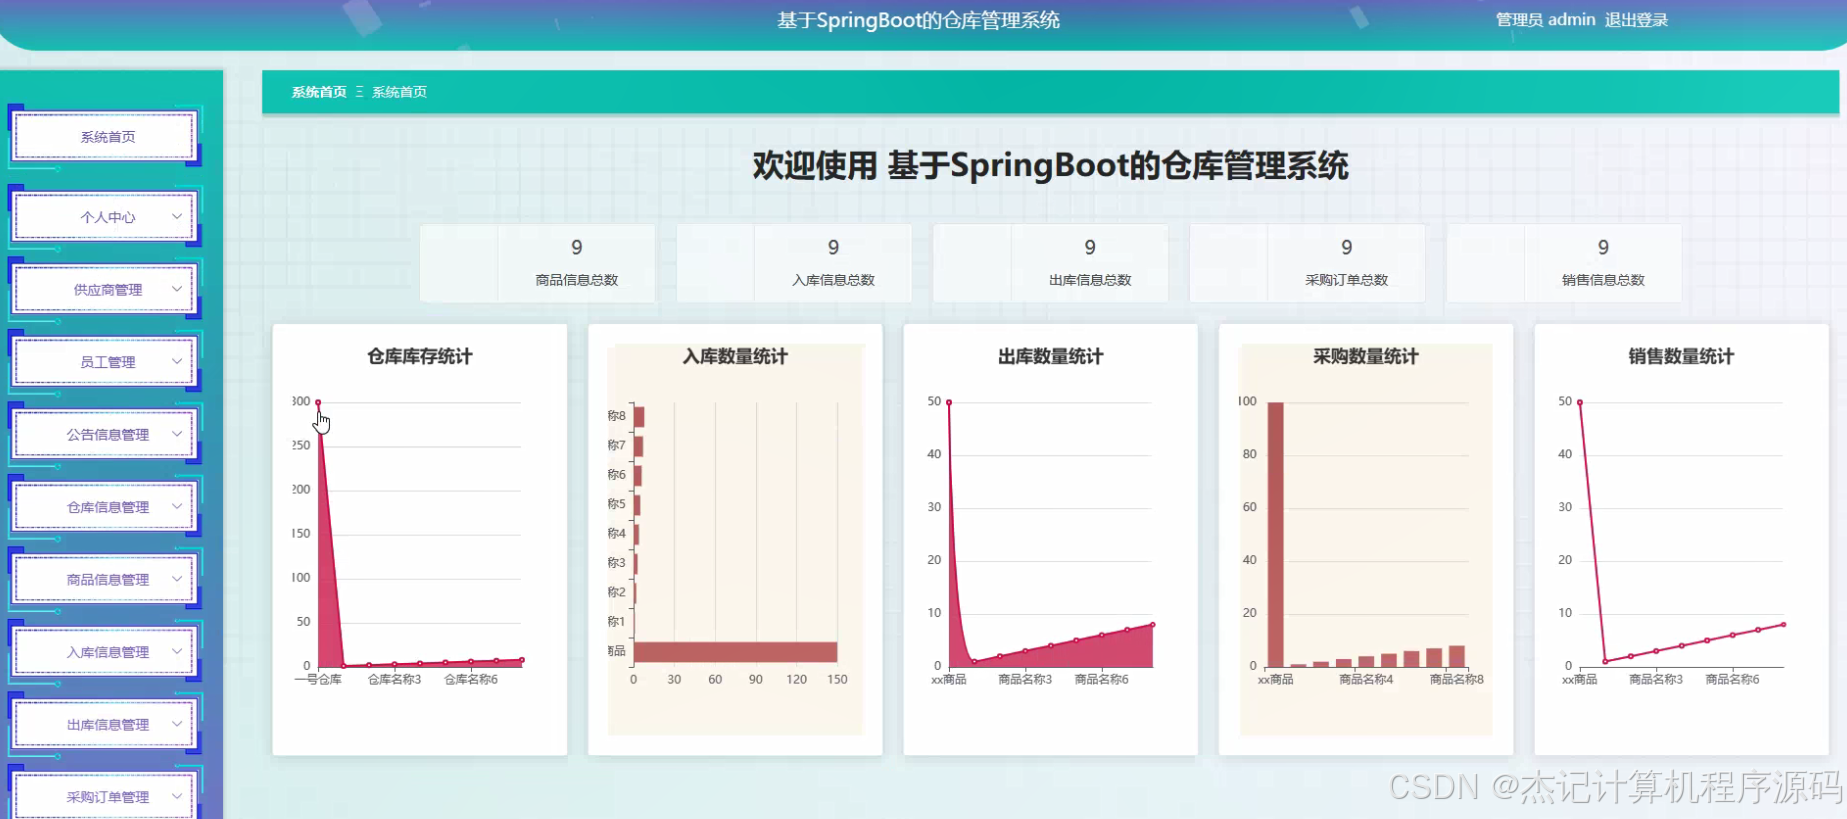
Task: Click the 商品信息总数 statistic card
Action: 538,263
